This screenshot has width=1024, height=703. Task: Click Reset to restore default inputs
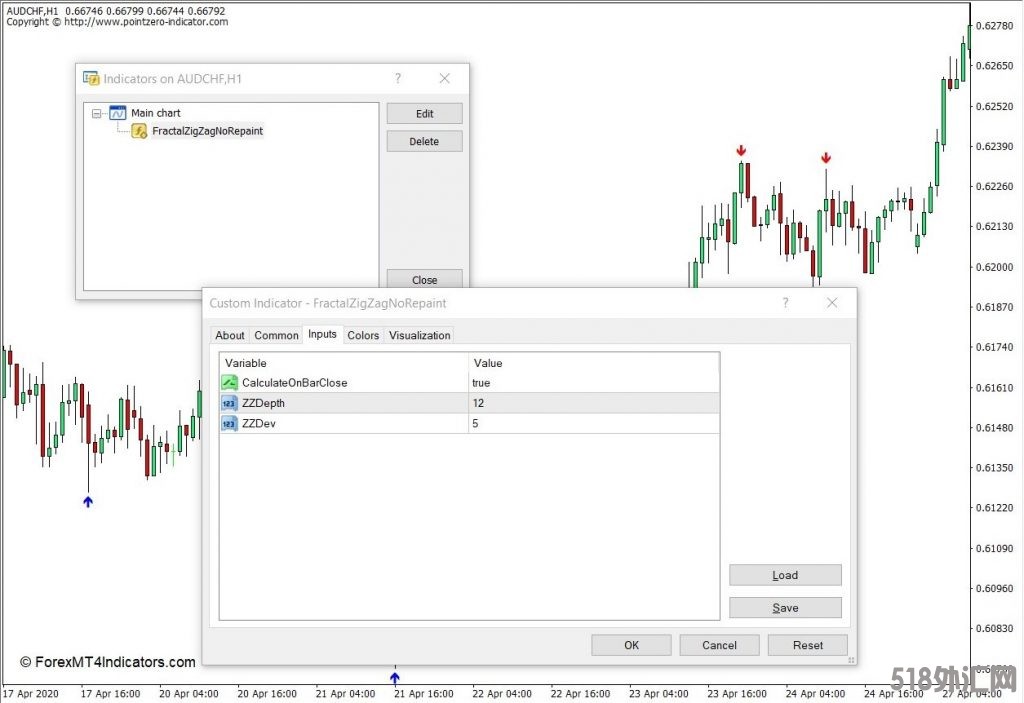(808, 645)
